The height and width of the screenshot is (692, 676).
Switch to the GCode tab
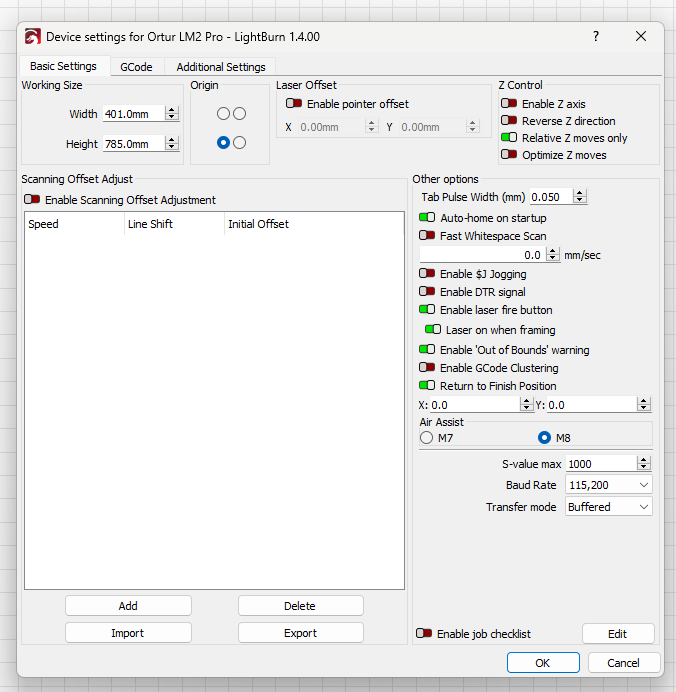136,67
